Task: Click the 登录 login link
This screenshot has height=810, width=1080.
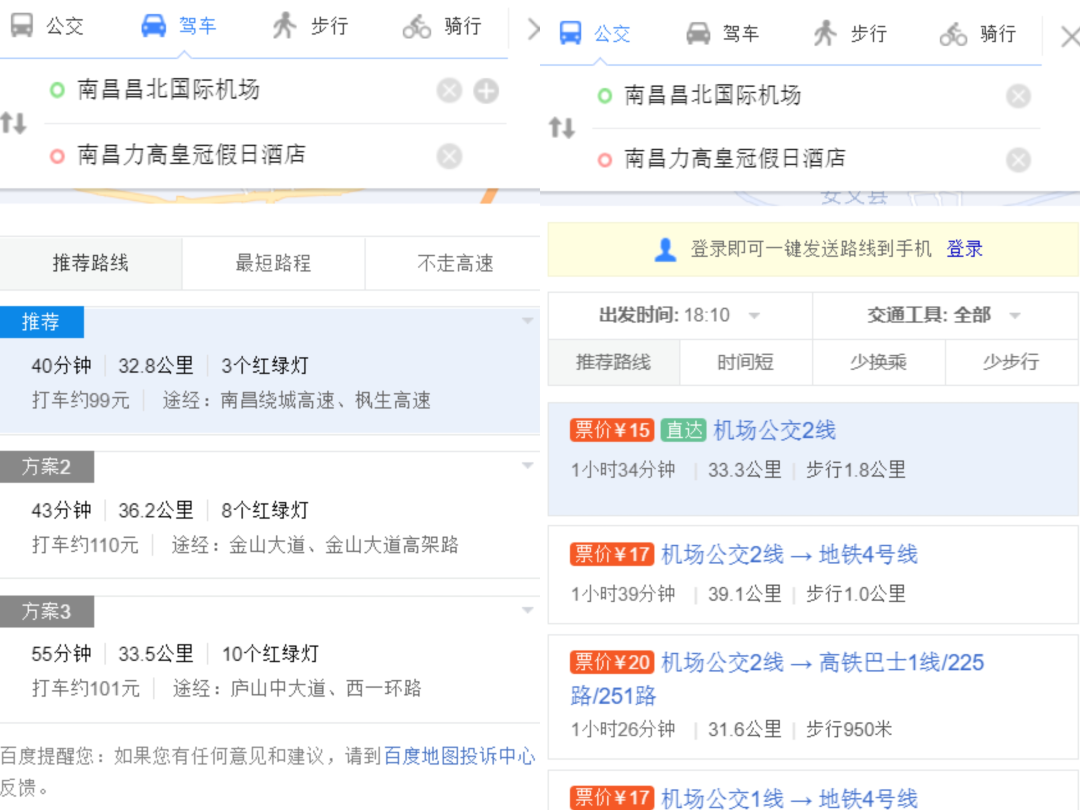Action: (963, 249)
